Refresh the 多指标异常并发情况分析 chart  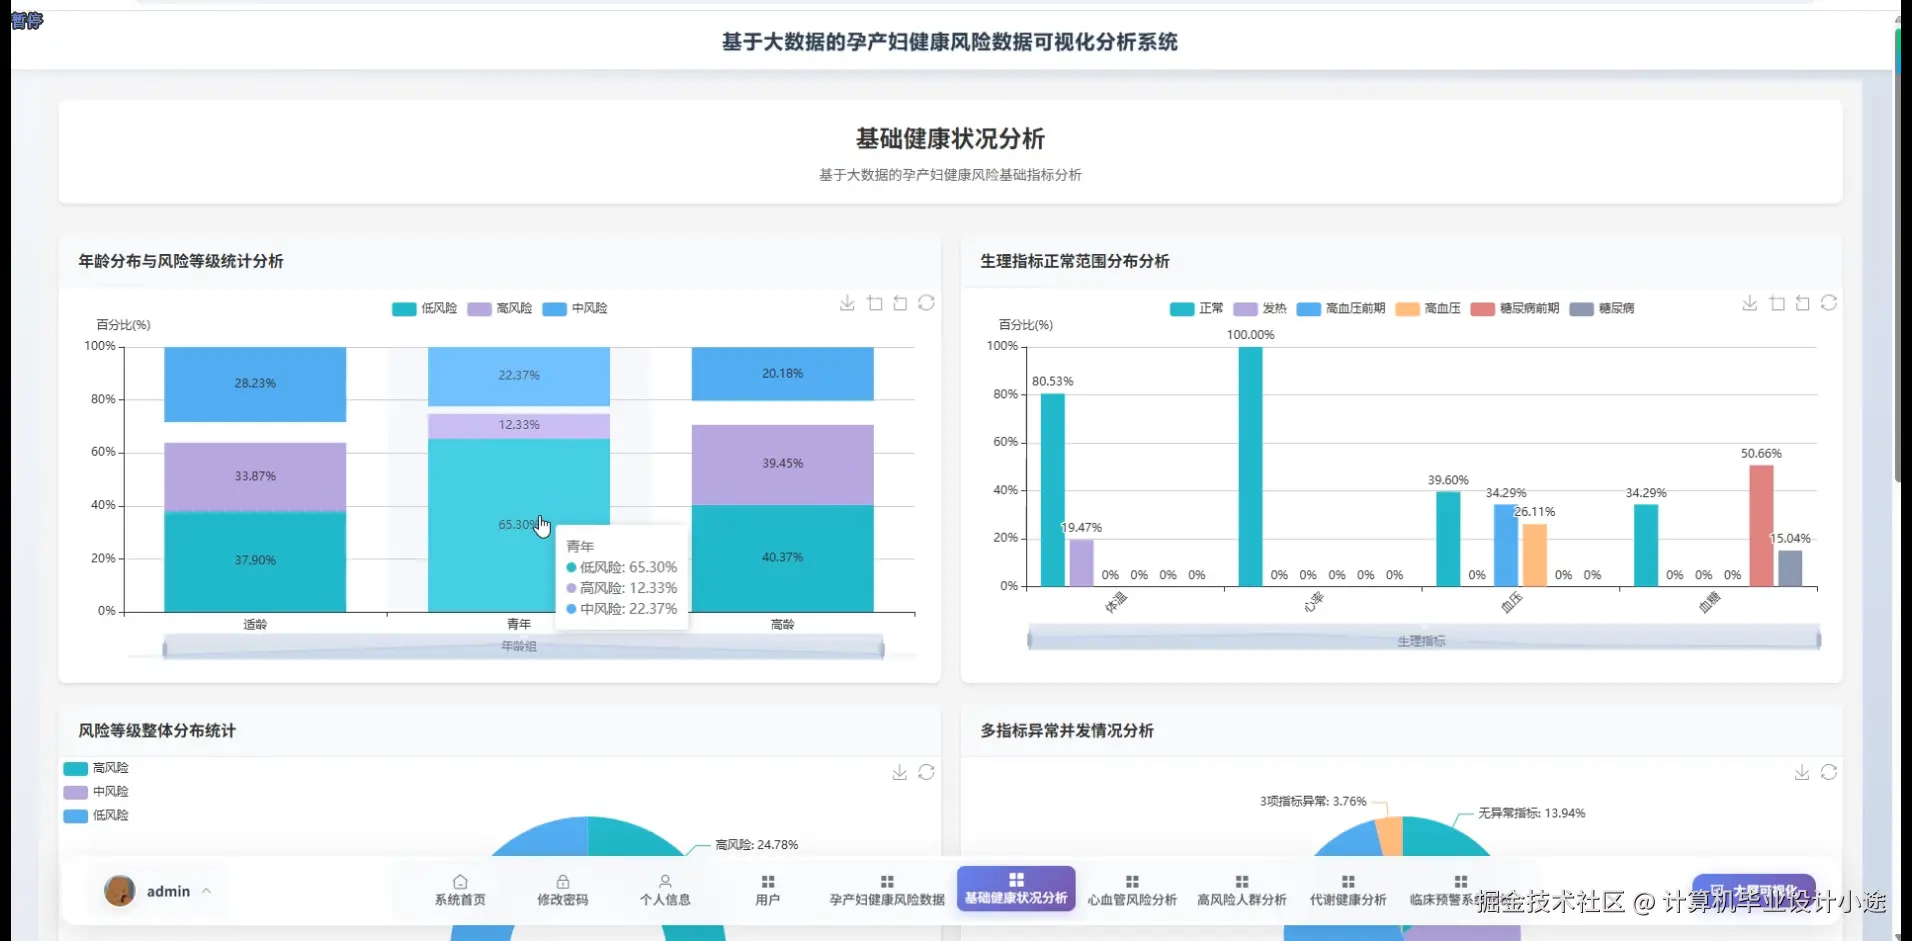coord(1829,772)
